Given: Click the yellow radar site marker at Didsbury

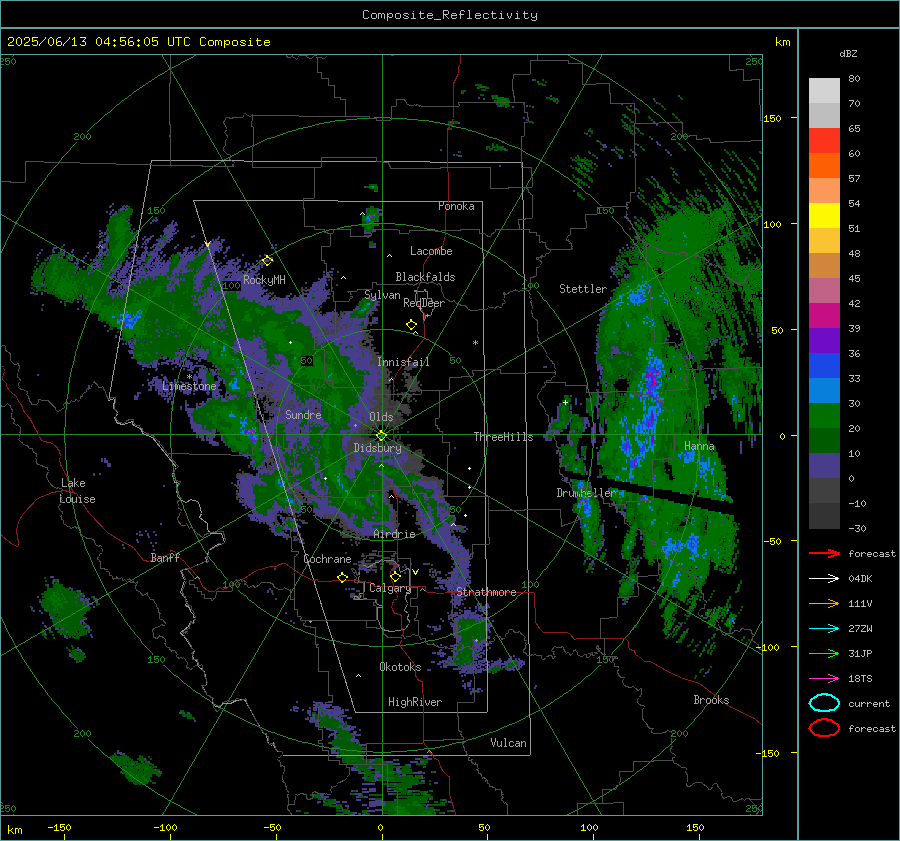Looking at the screenshot, I should click(x=381, y=436).
